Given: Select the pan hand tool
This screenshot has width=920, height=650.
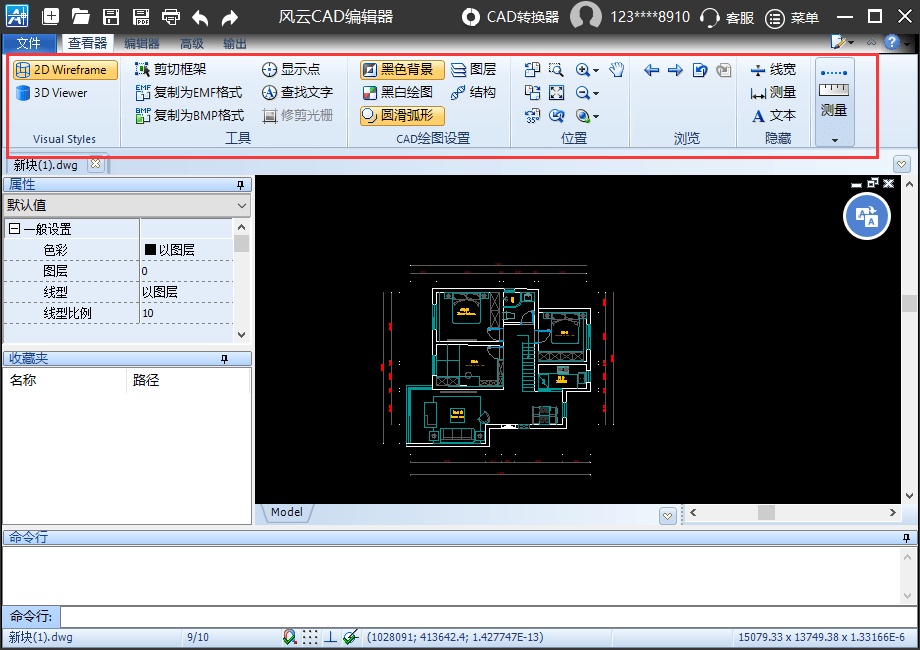Looking at the screenshot, I should 617,70.
